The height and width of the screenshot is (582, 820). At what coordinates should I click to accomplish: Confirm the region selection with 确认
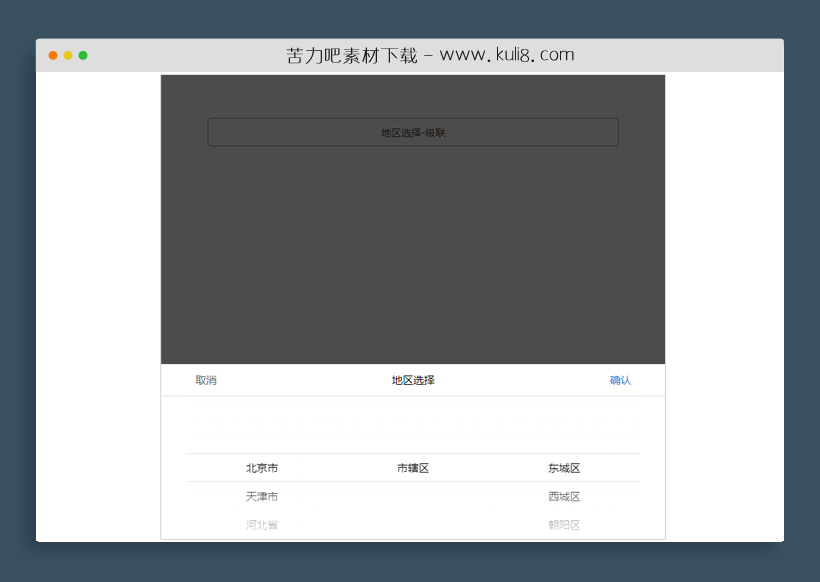click(x=620, y=380)
